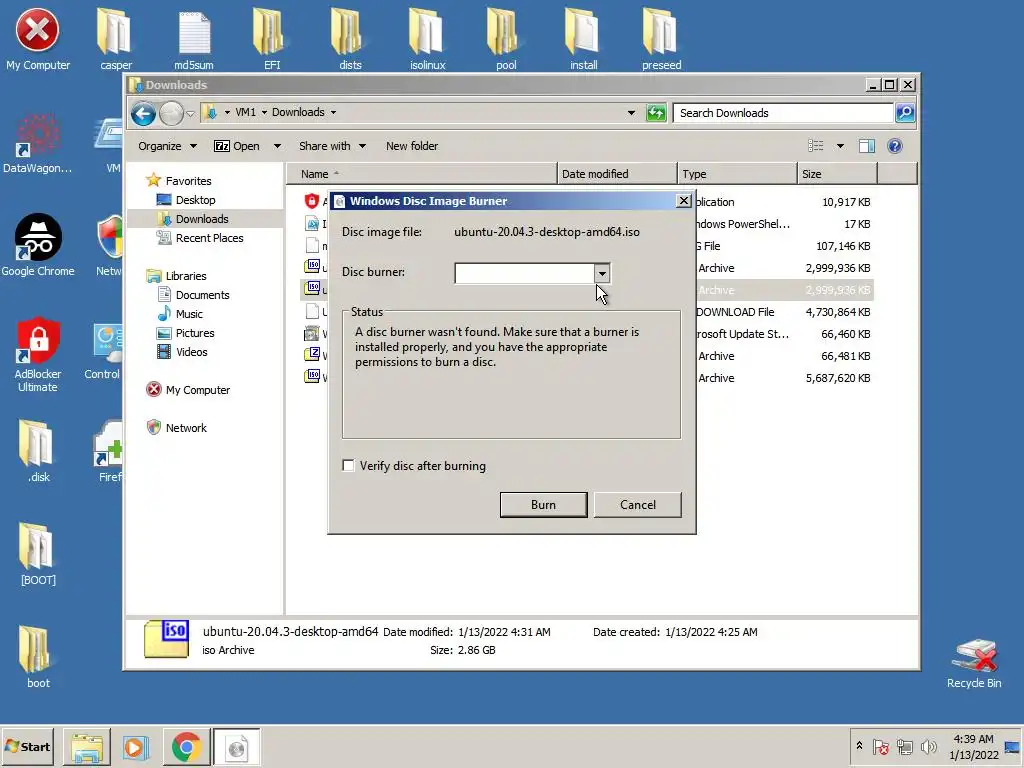Viewport: 1024px width, 768px height.
Task: Open the boot folder on desktop
Action: tap(37, 657)
